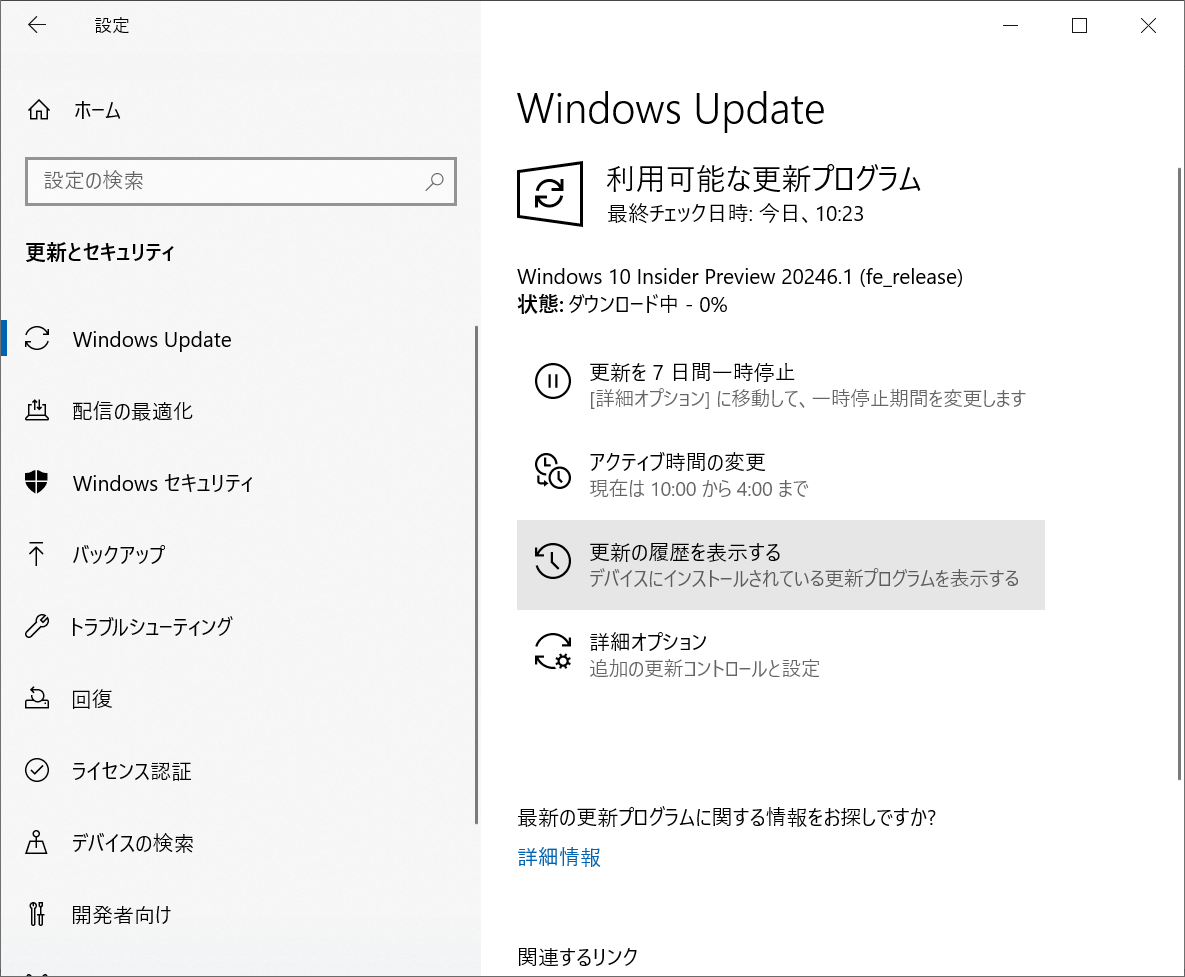The width and height of the screenshot is (1185, 977).
Task: Click the 関連するリンク heading
Action: click(x=577, y=957)
